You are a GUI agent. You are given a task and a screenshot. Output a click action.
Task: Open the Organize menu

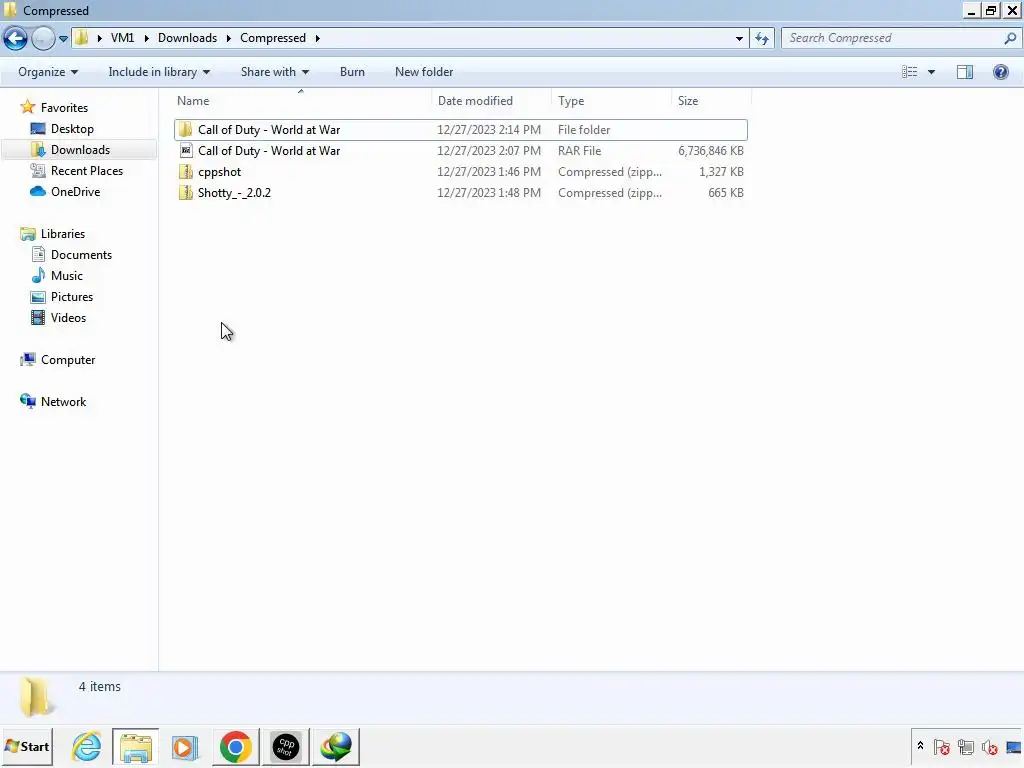click(48, 72)
